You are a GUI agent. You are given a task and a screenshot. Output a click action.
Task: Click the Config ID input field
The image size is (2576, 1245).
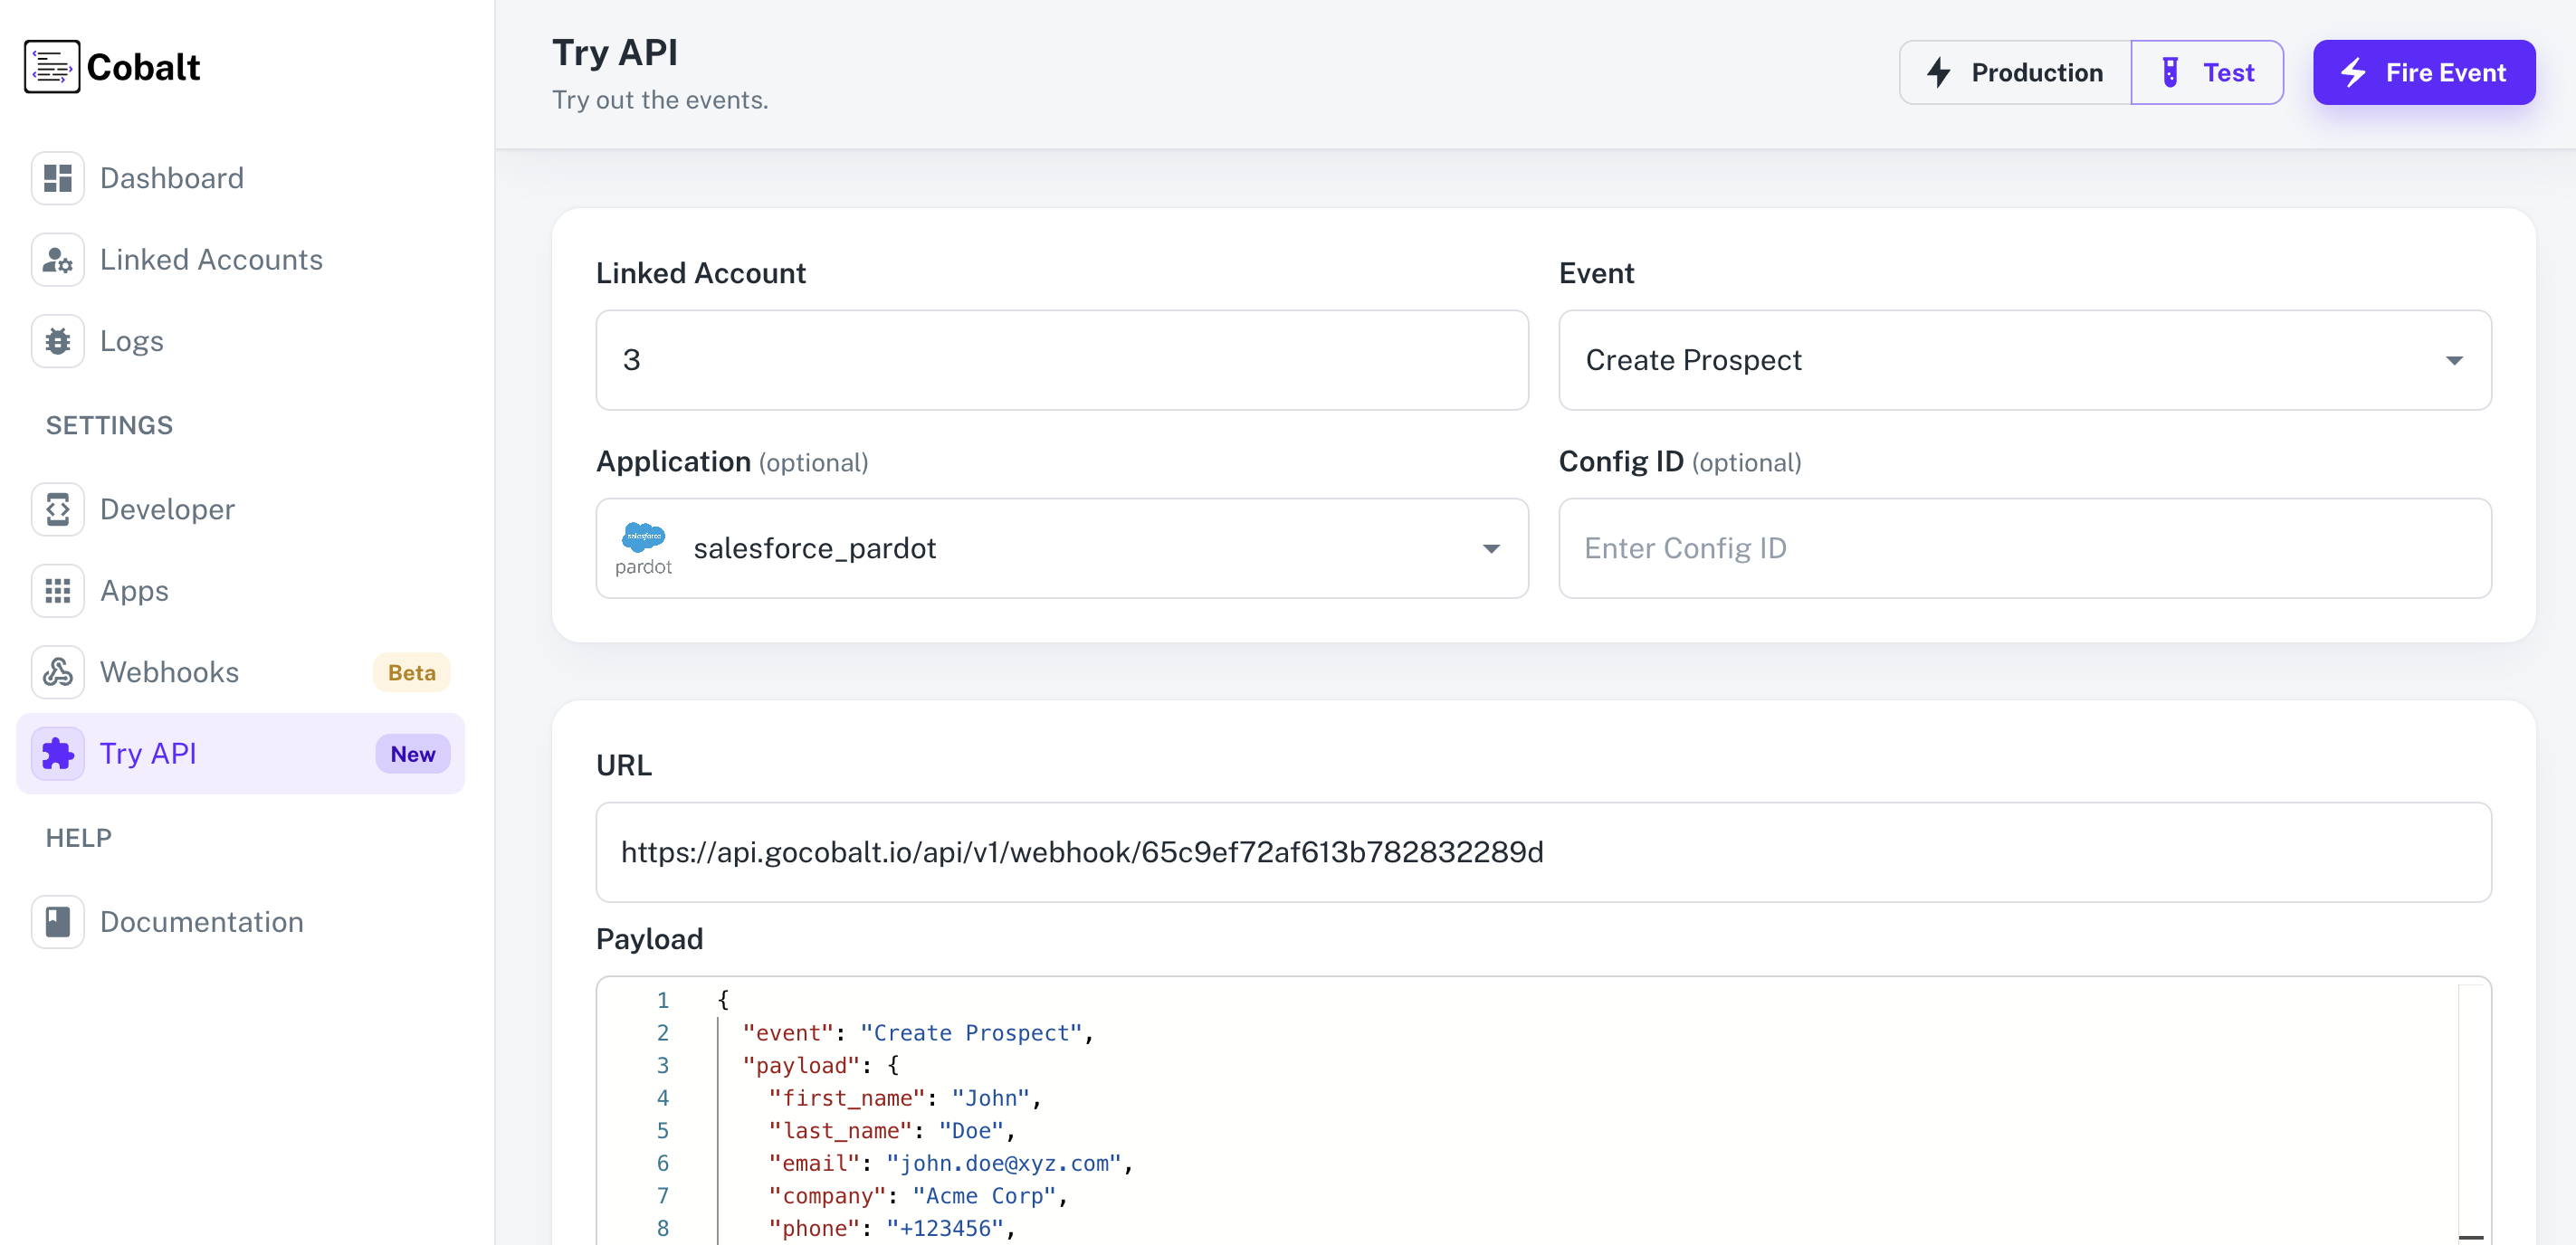point(2024,549)
